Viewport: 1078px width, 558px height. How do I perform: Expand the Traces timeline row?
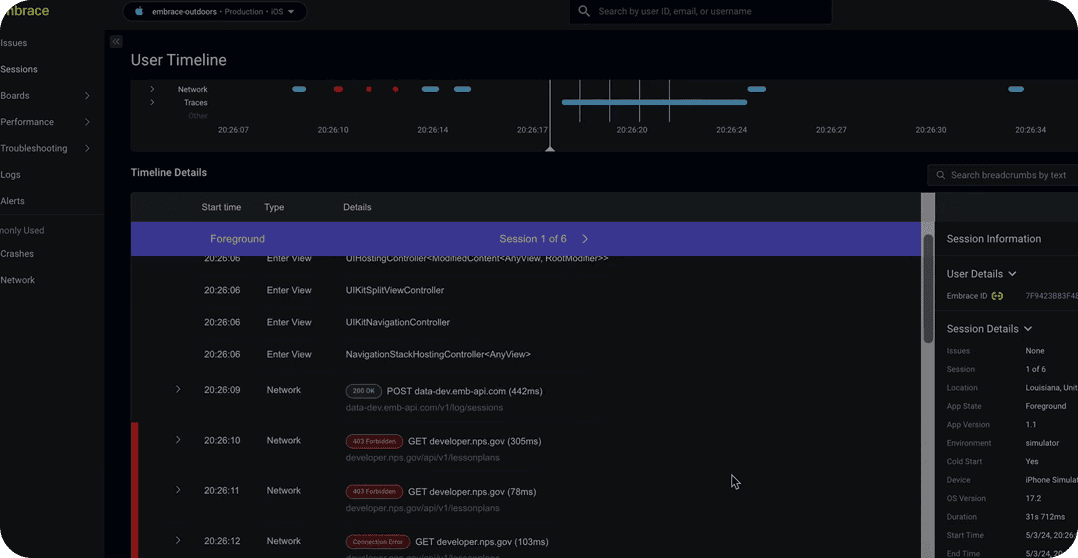pyautogui.click(x=152, y=102)
